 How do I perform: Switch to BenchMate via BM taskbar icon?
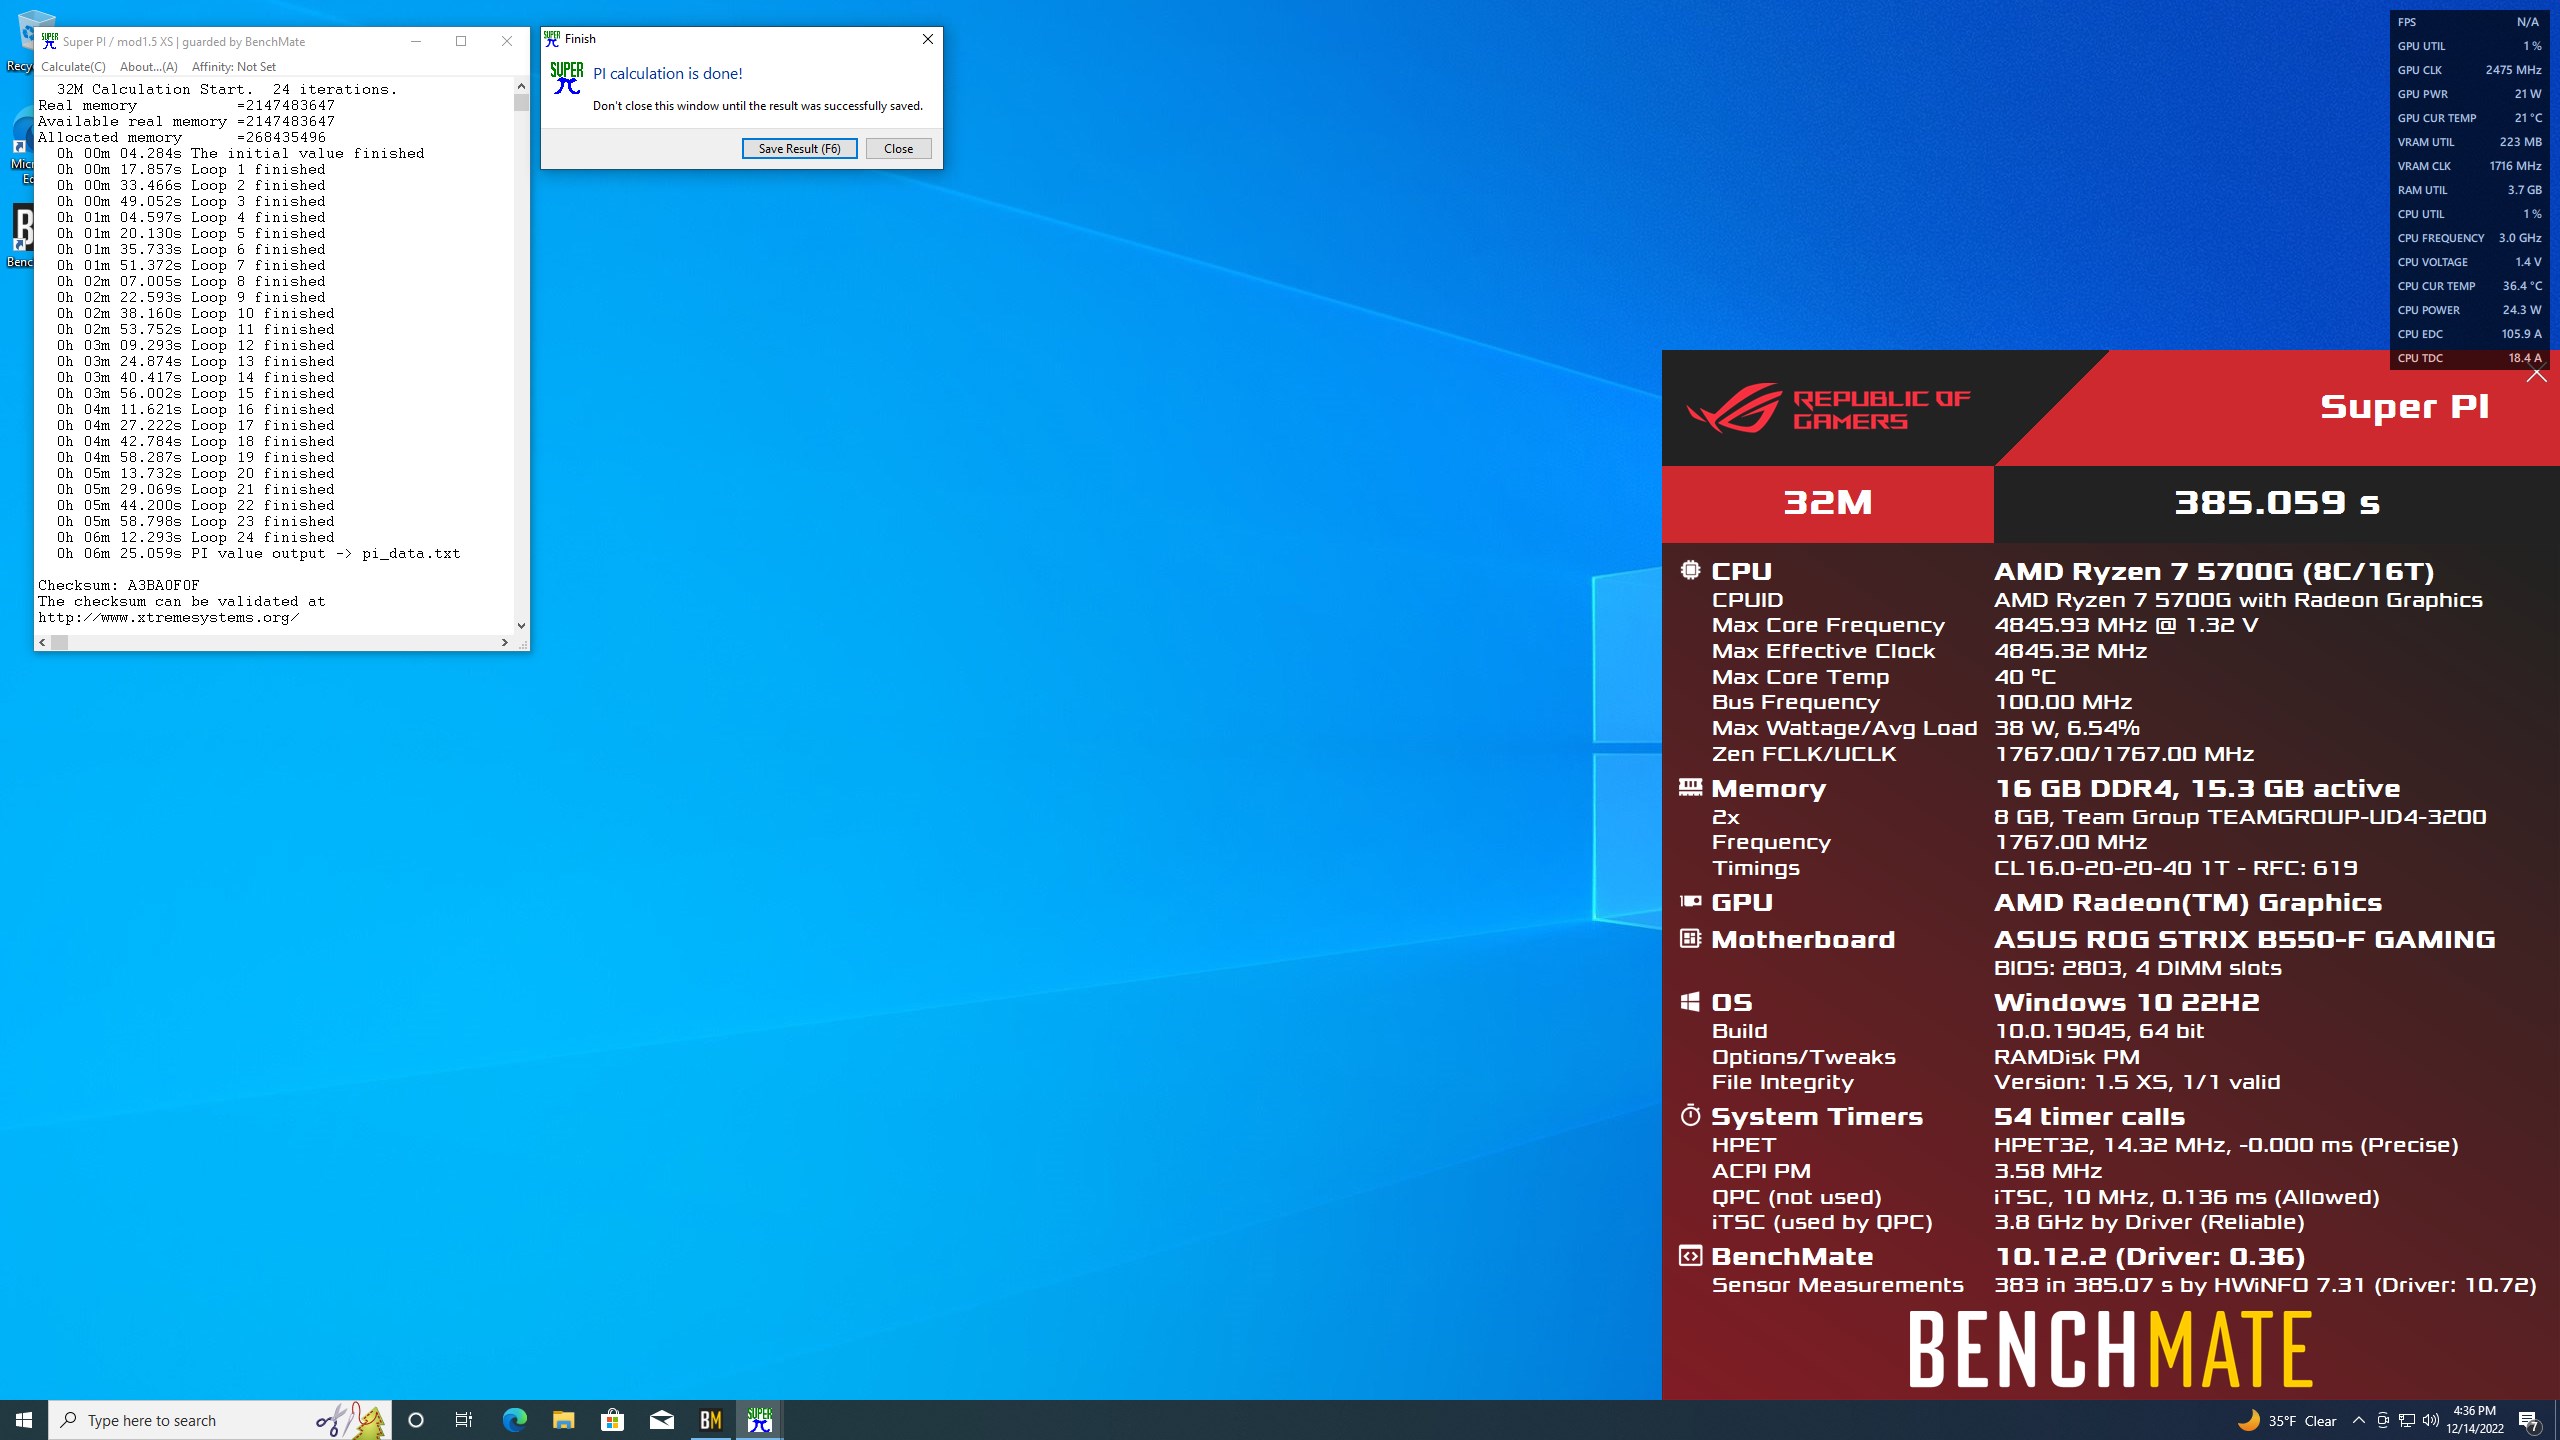pos(710,1420)
